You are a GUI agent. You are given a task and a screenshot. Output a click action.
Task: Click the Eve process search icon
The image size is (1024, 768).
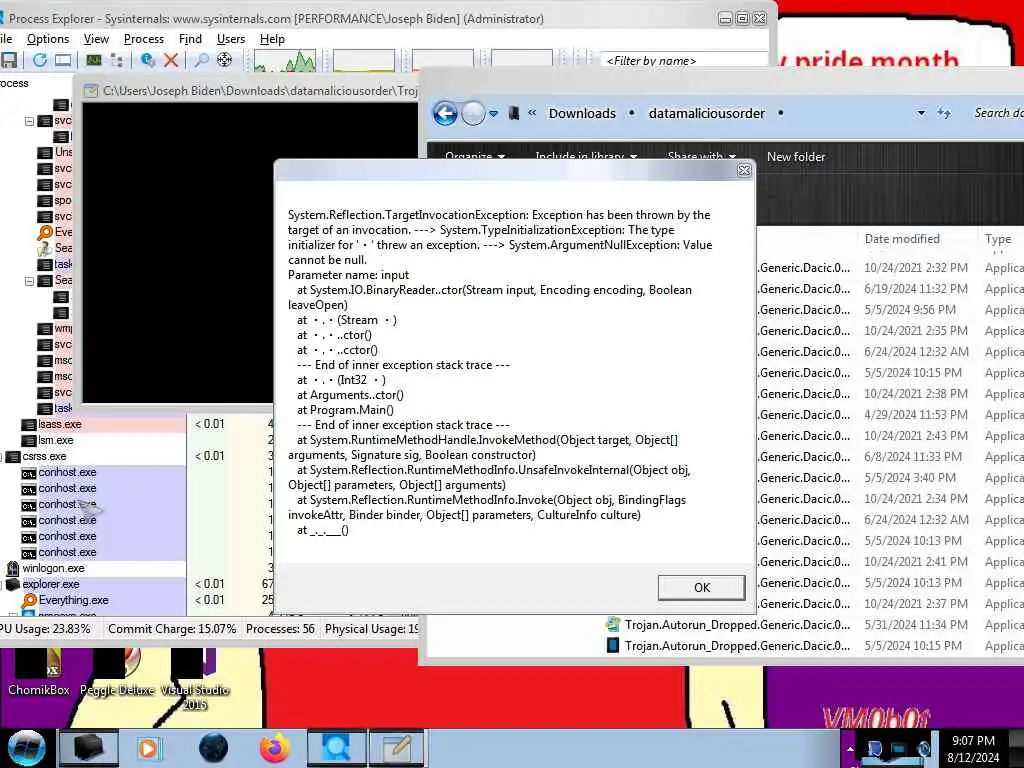pos(45,232)
